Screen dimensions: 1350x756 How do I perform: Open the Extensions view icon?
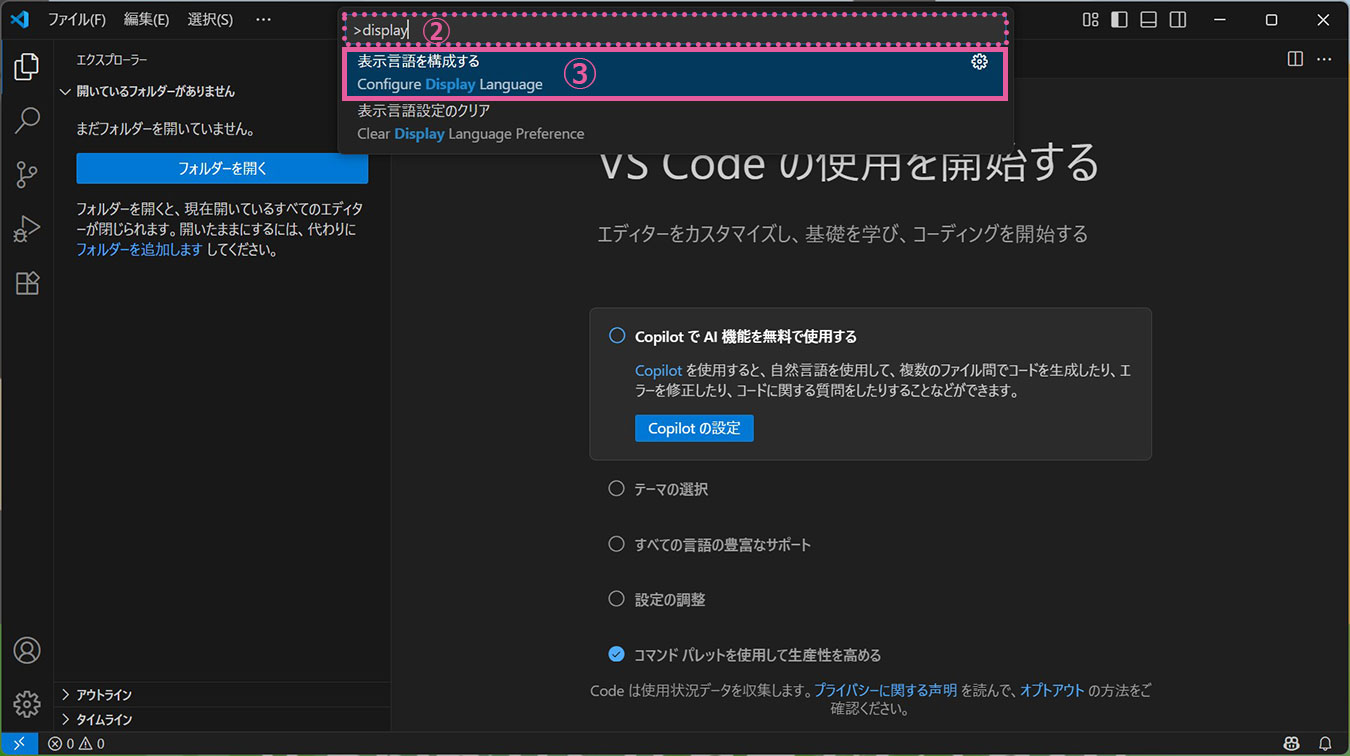[x=27, y=283]
